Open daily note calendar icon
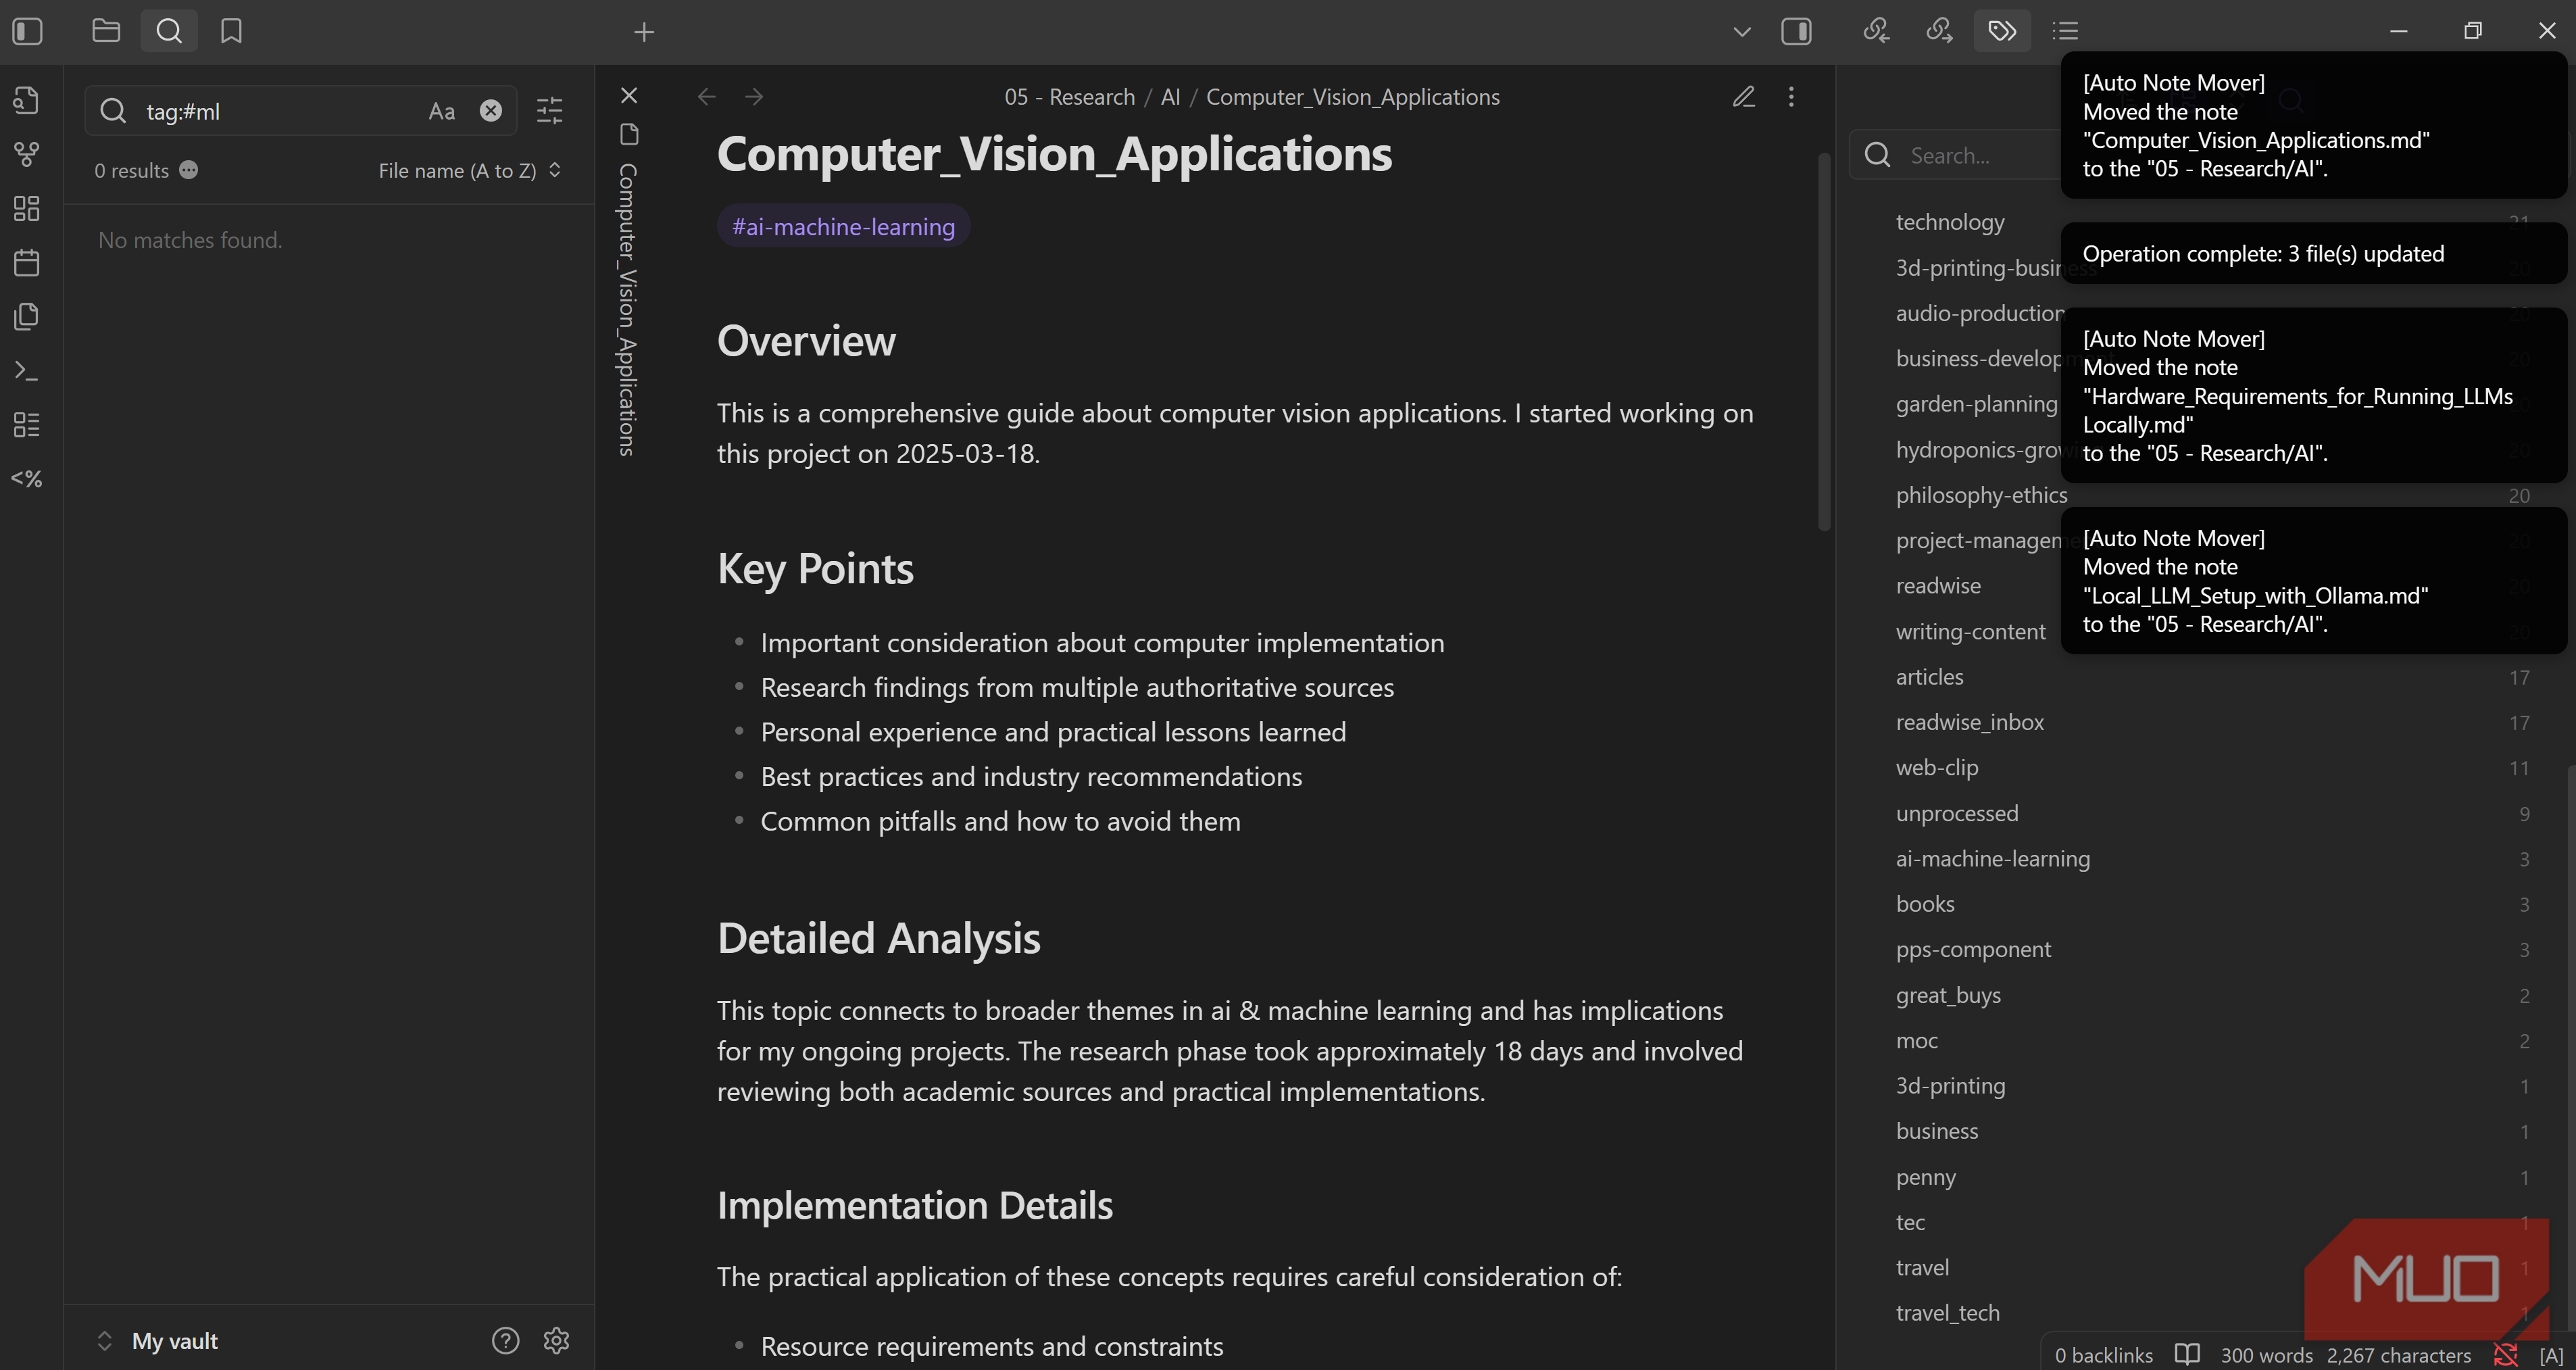Viewport: 2576px width, 1370px height. click(x=27, y=262)
